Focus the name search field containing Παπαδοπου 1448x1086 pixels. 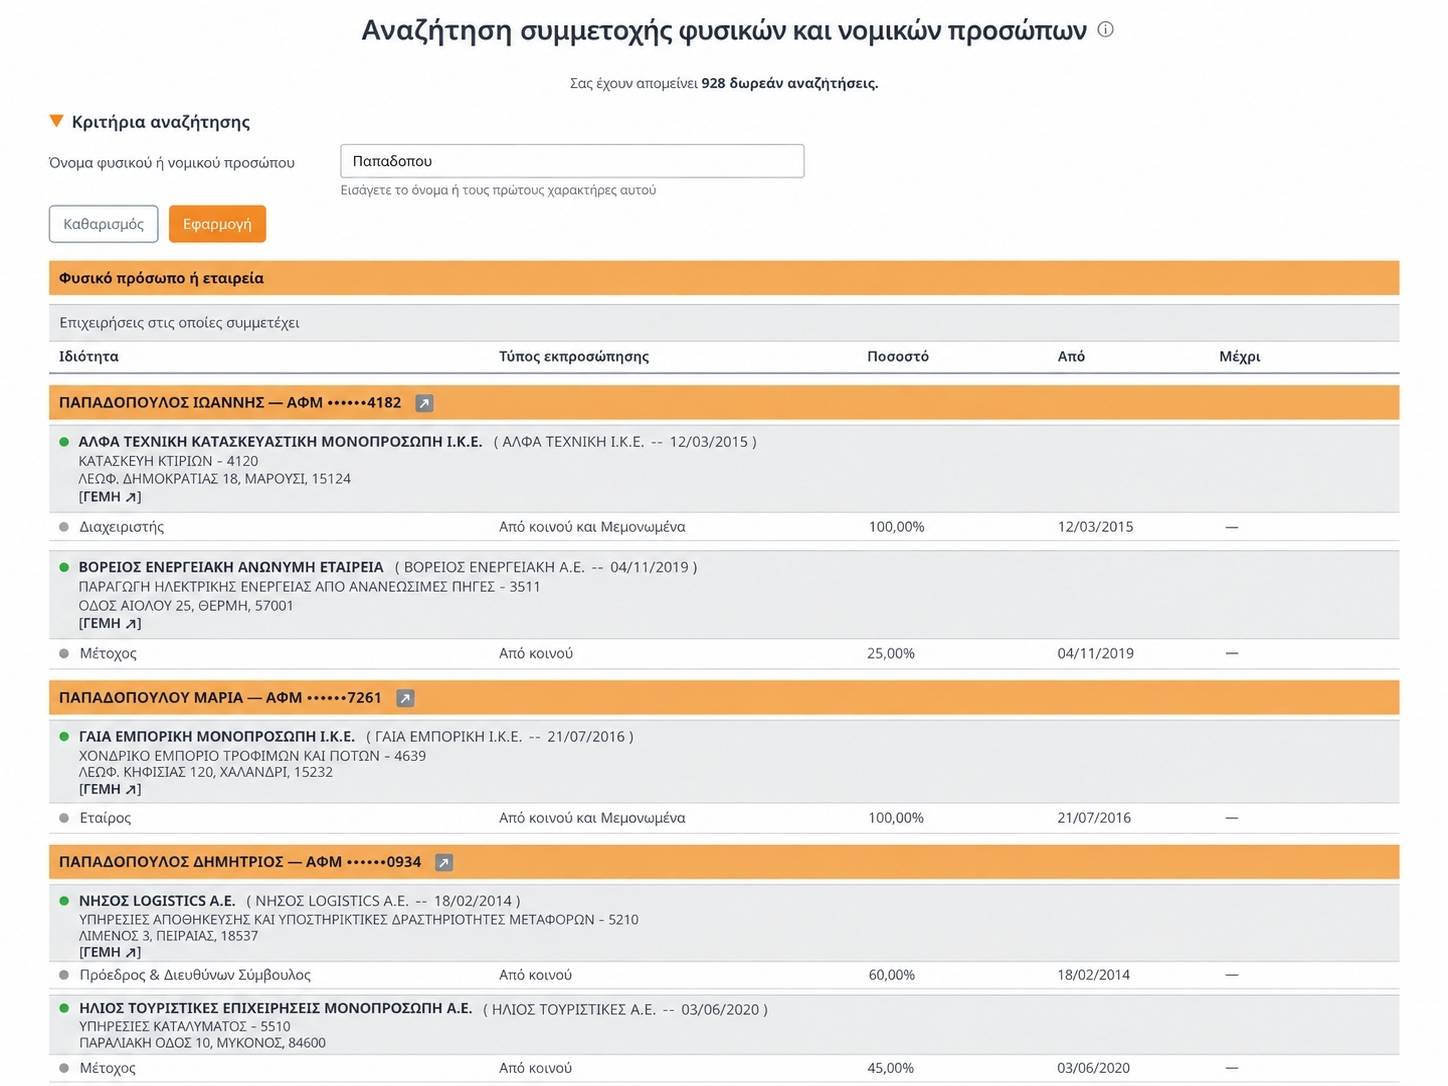coord(572,161)
